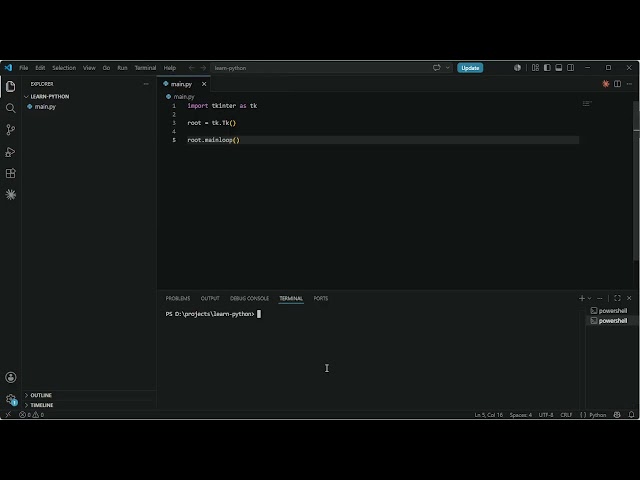Open the Source Control view
The width and height of the screenshot is (640, 480).
pos(11,130)
